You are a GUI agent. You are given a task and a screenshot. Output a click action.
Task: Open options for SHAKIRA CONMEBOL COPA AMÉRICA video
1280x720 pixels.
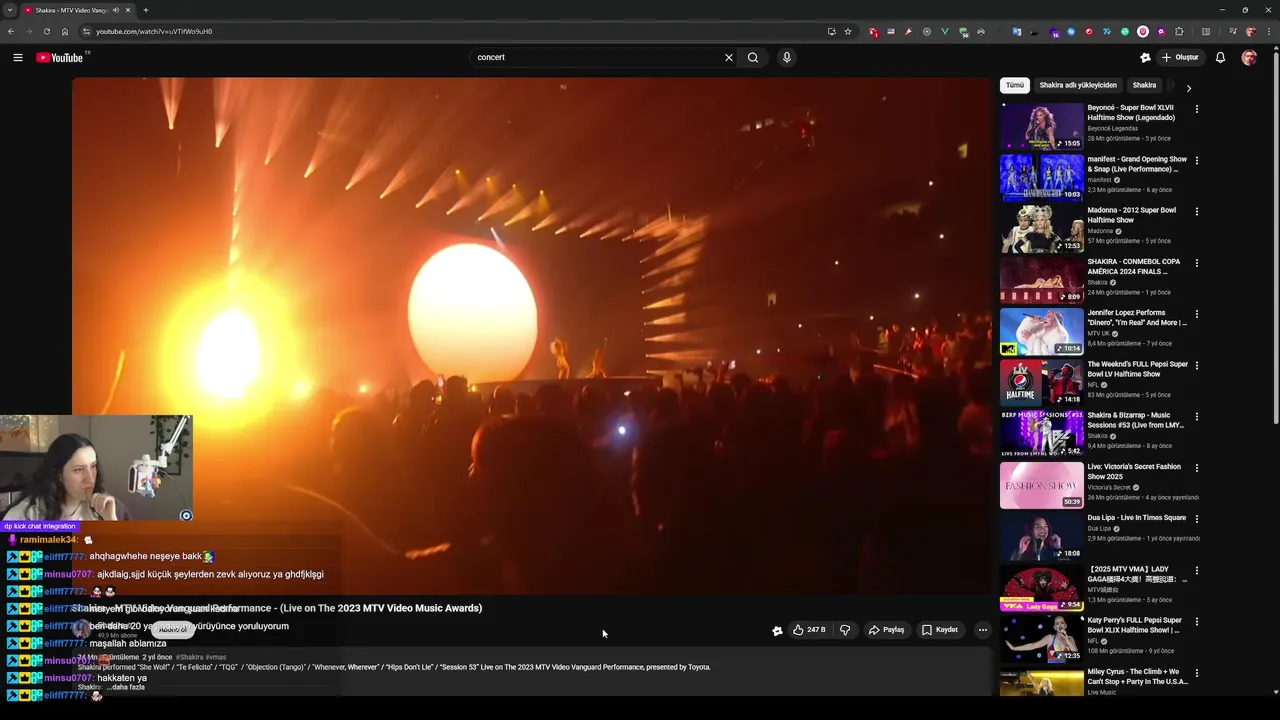(1197, 263)
